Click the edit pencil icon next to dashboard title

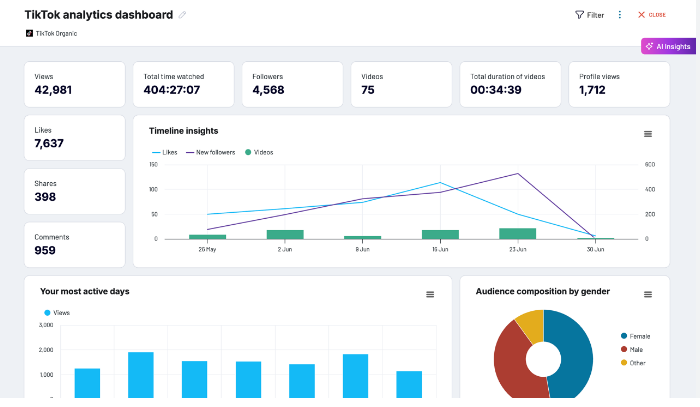[182, 15]
